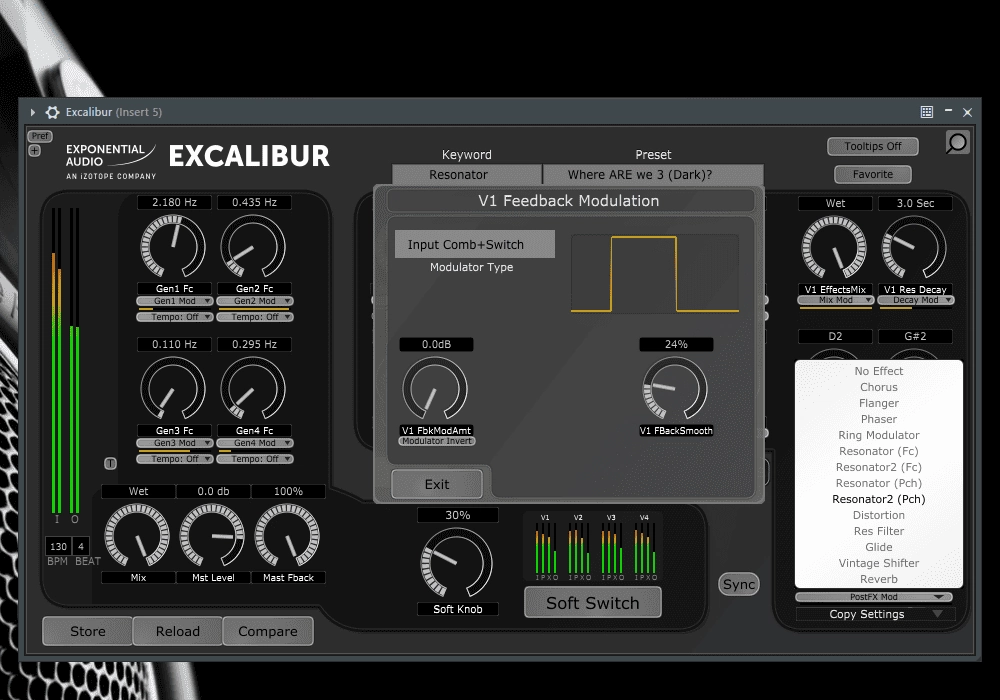Click the V1 FBackSmooth knob
The width and height of the screenshot is (1000, 700).
(x=675, y=388)
